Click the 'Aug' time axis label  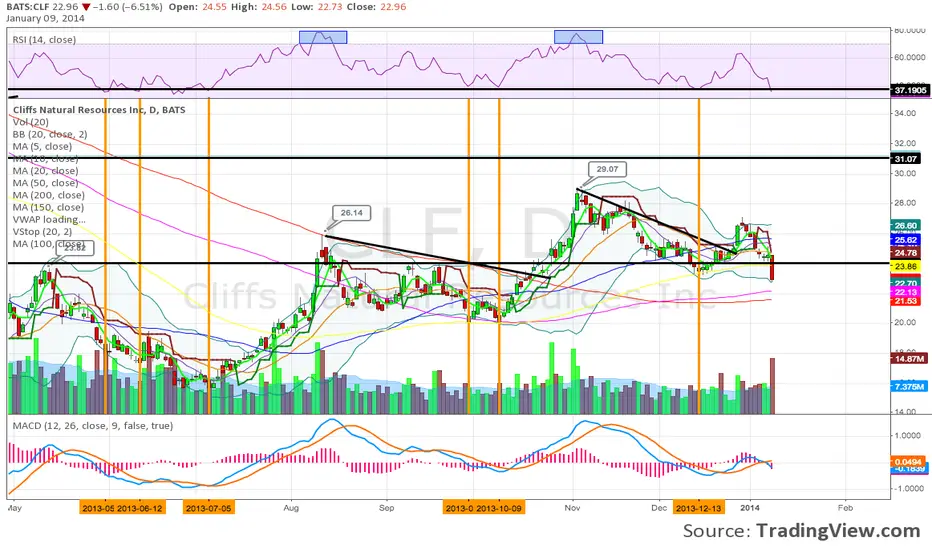291,508
